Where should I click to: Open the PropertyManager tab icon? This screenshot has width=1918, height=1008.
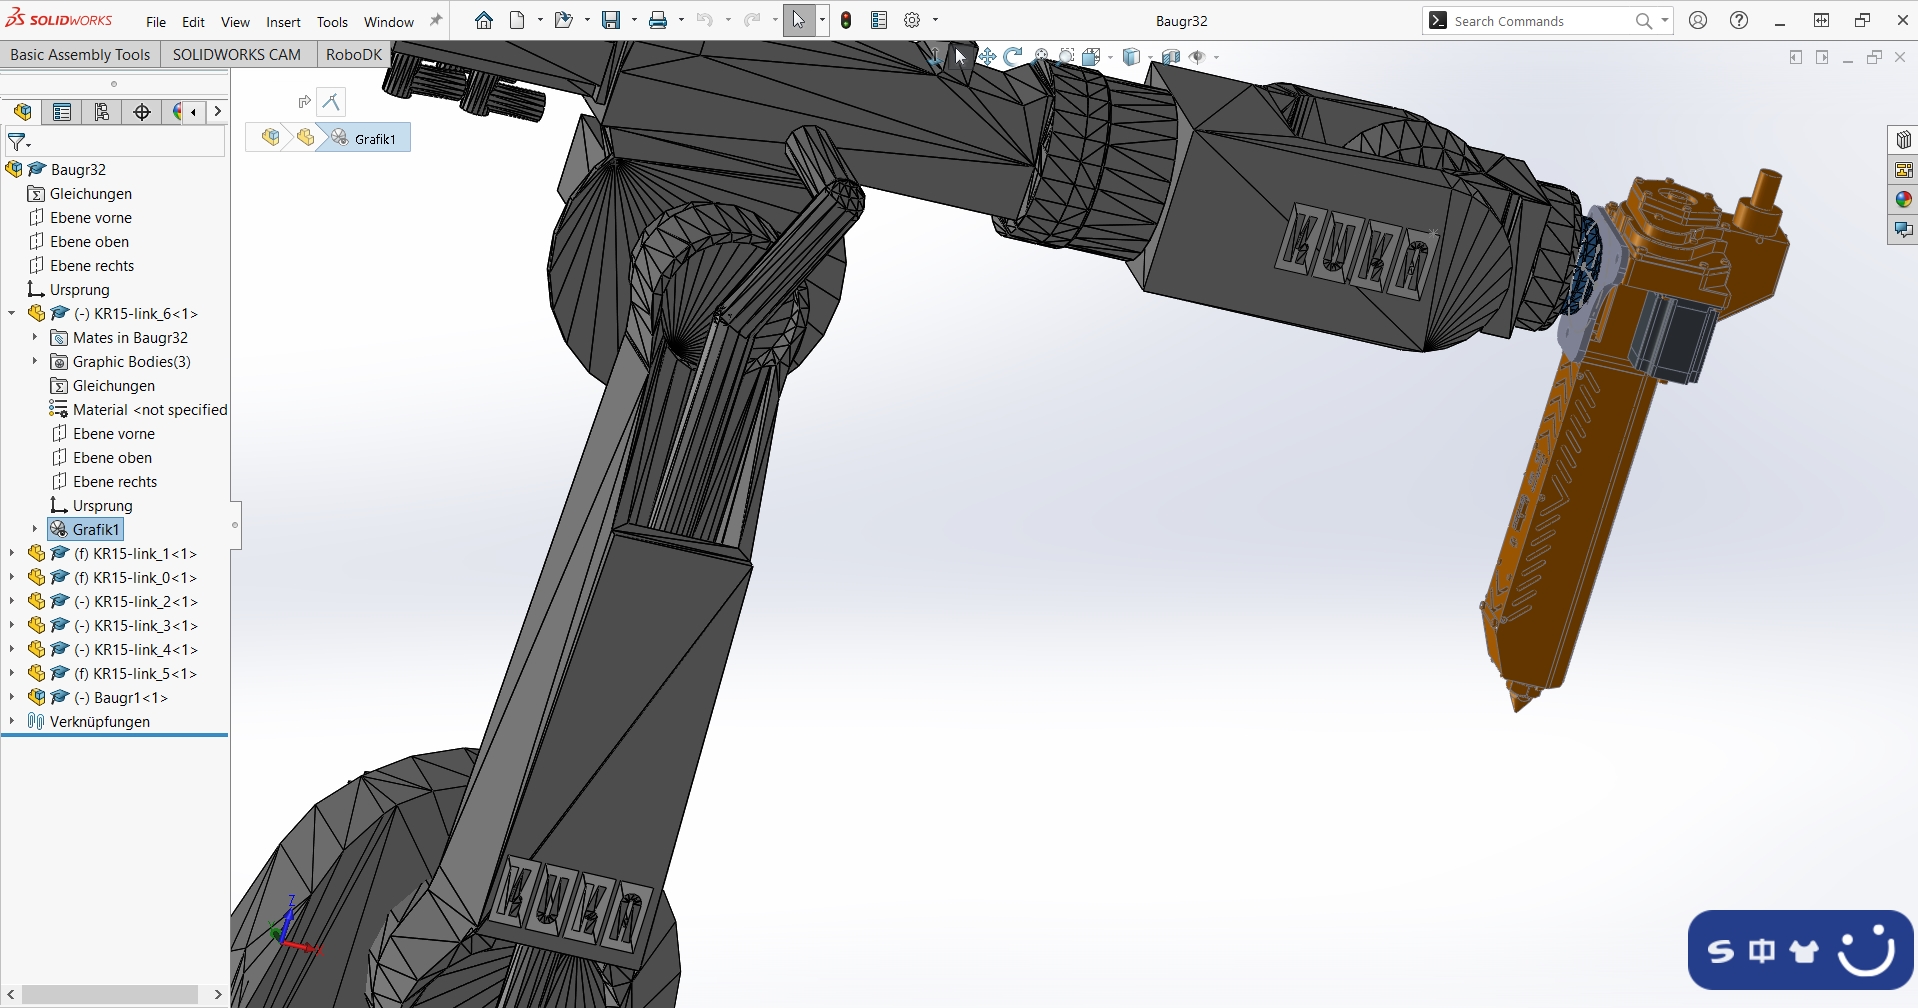(62, 112)
